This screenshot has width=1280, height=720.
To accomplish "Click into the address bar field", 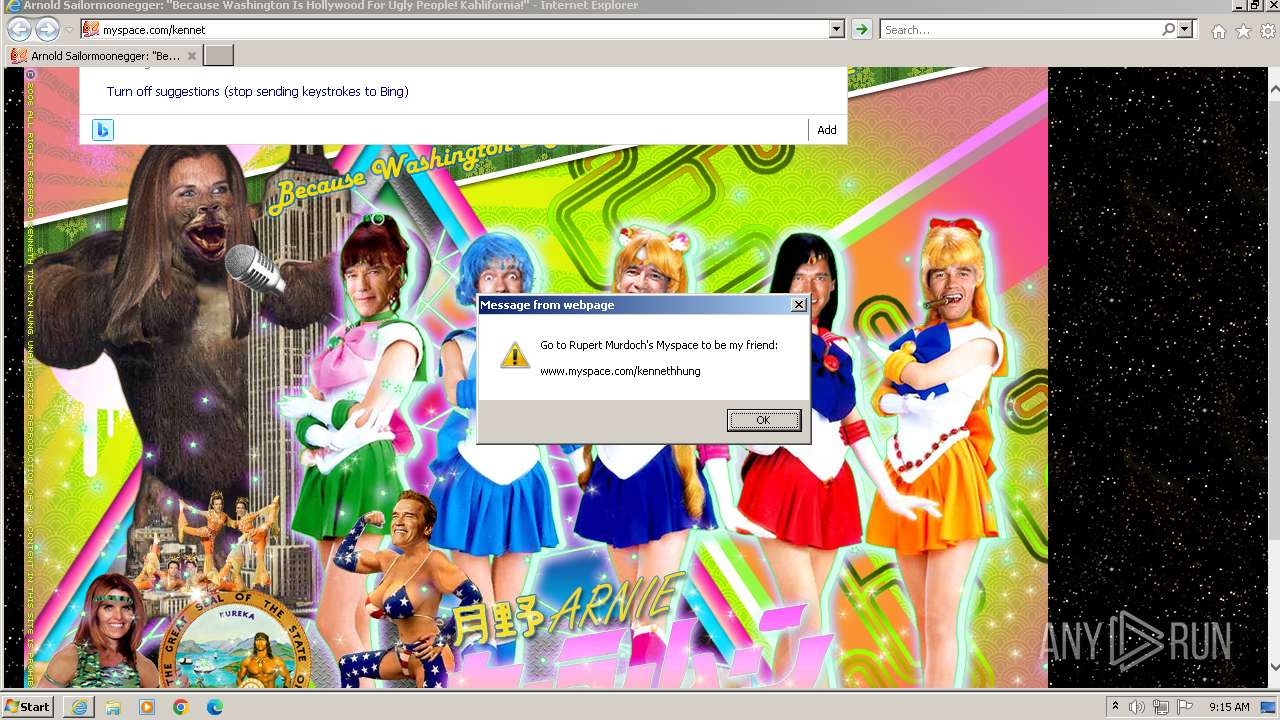I will [463, 30].
